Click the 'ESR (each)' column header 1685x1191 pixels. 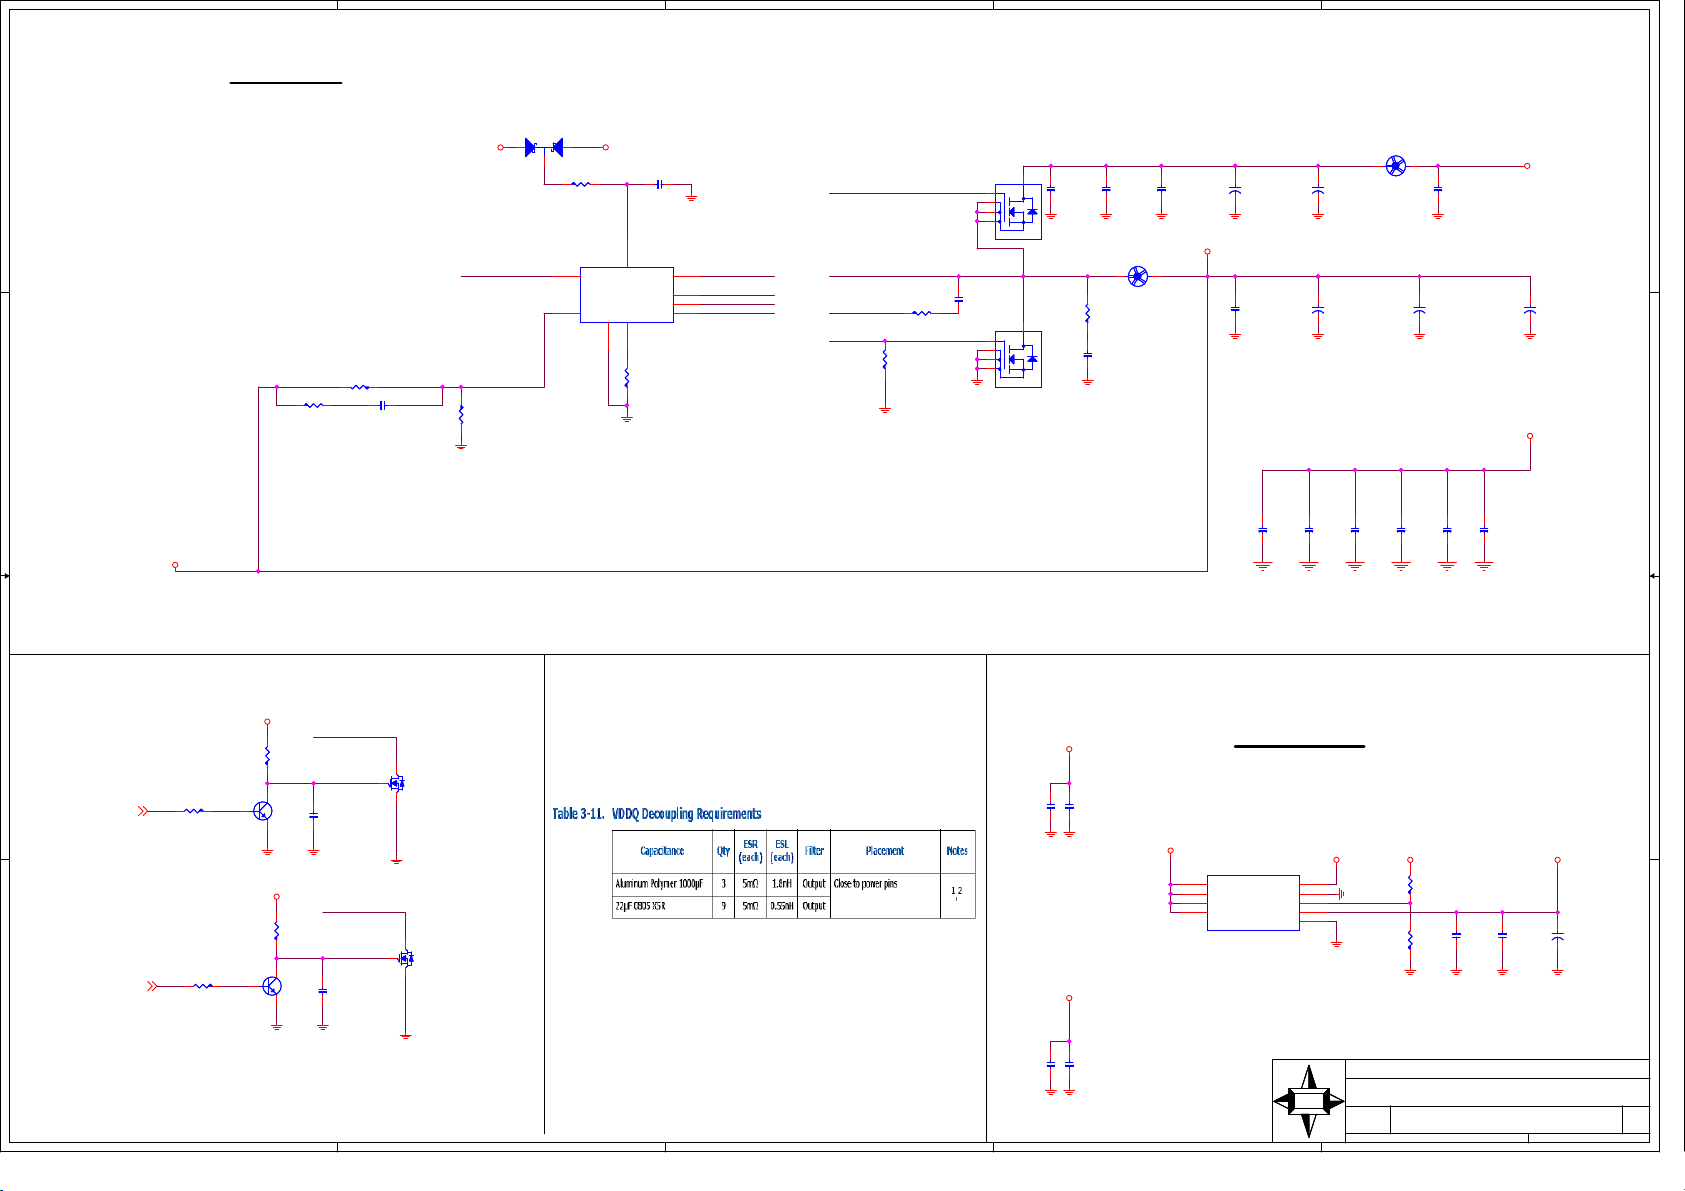pos(750,851)
